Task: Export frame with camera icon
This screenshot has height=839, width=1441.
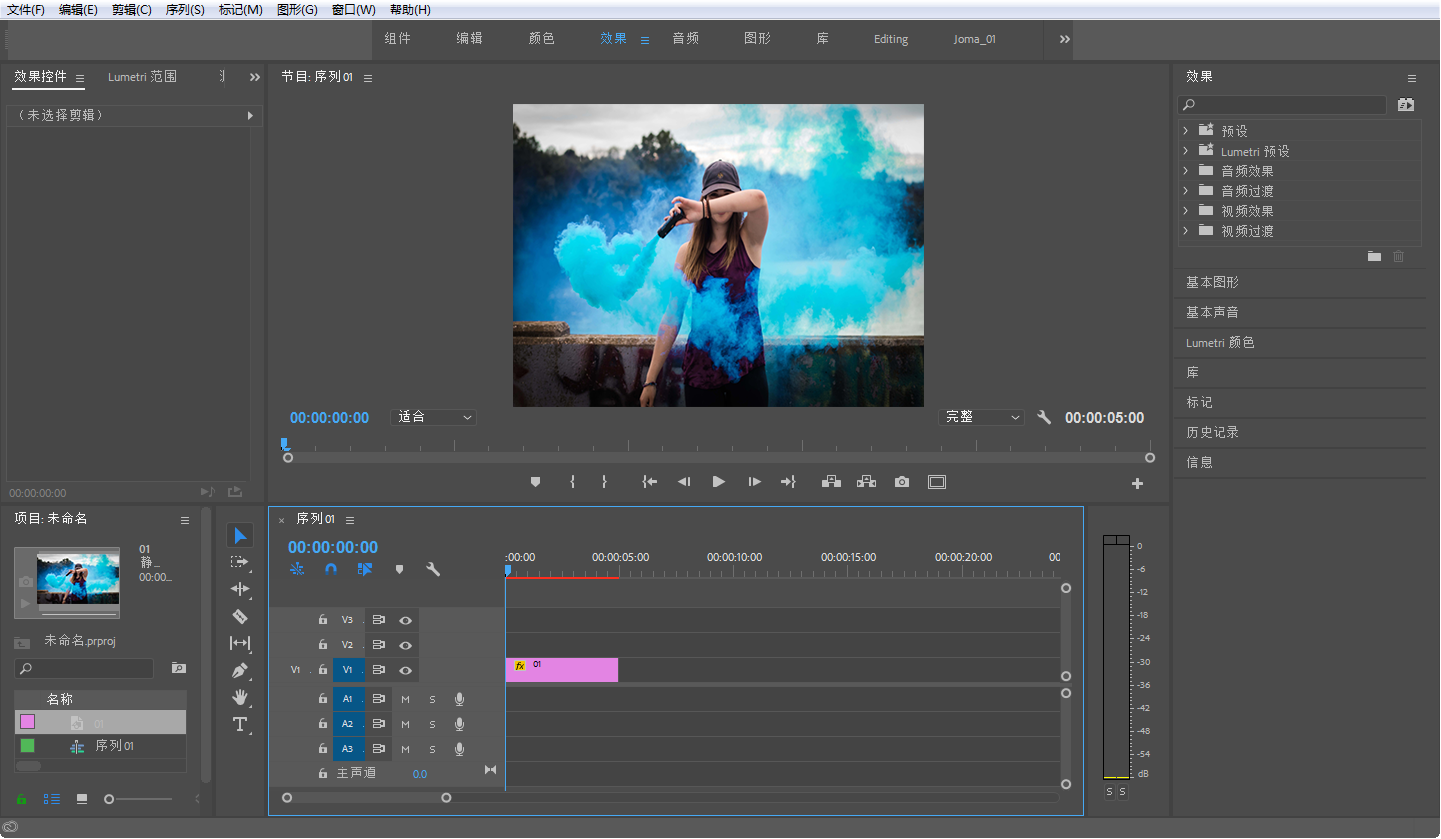Action: [x=902, y=482]
